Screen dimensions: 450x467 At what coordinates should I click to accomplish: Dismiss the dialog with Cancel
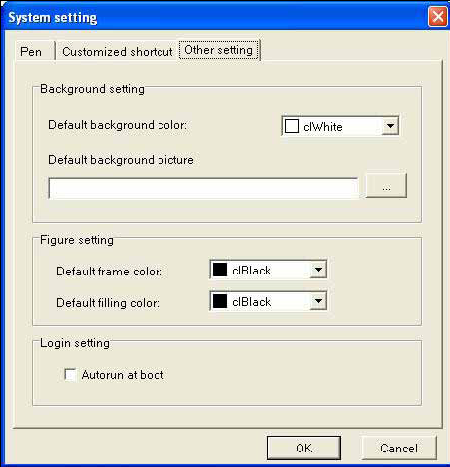(x=399, y=448)
